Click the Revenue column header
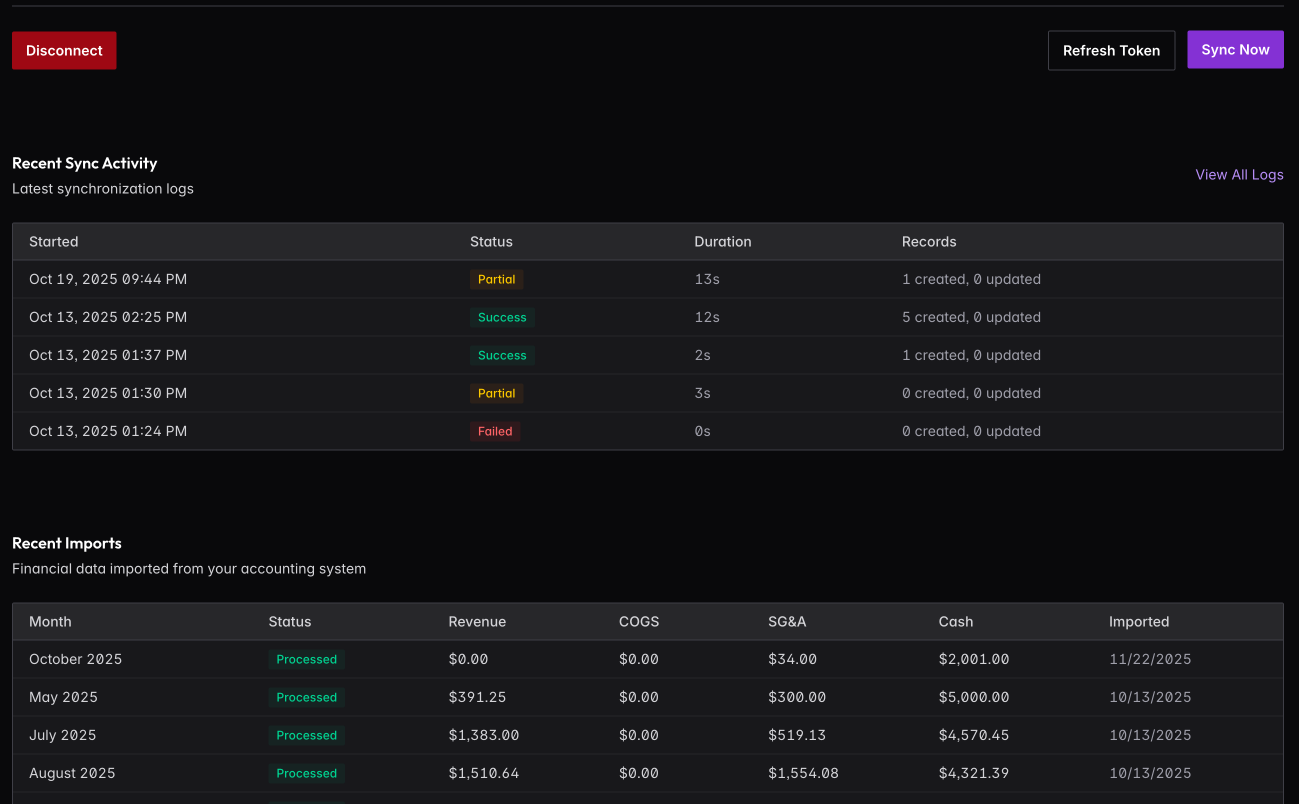 [477, 622]
